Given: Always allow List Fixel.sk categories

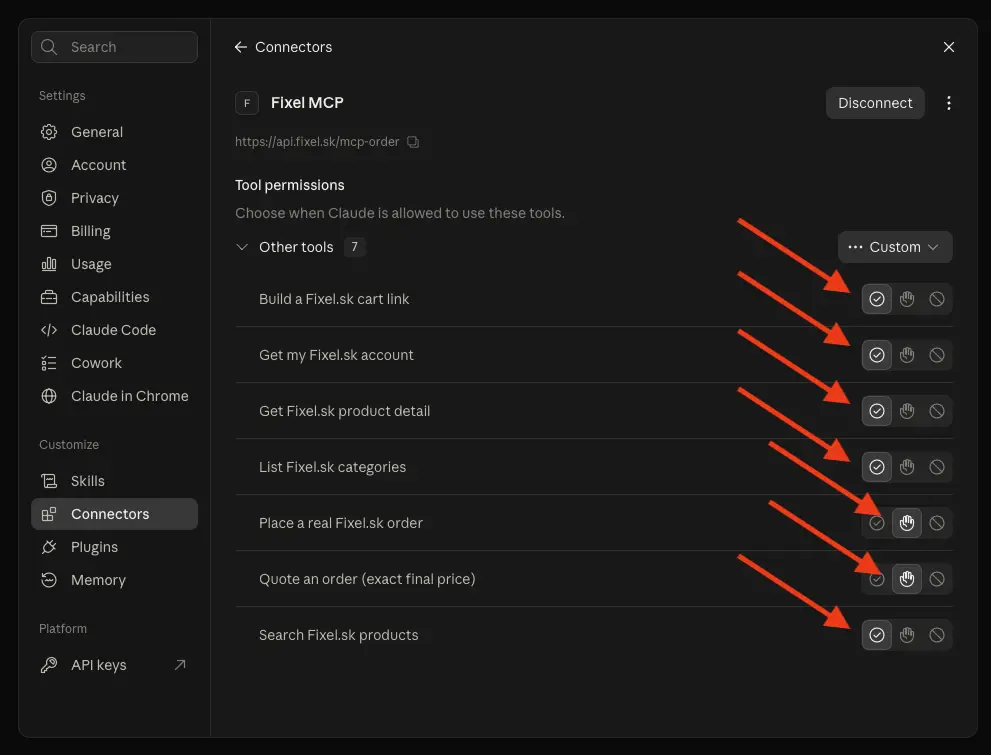Looking at the screenshot, I should pos(877,467).
